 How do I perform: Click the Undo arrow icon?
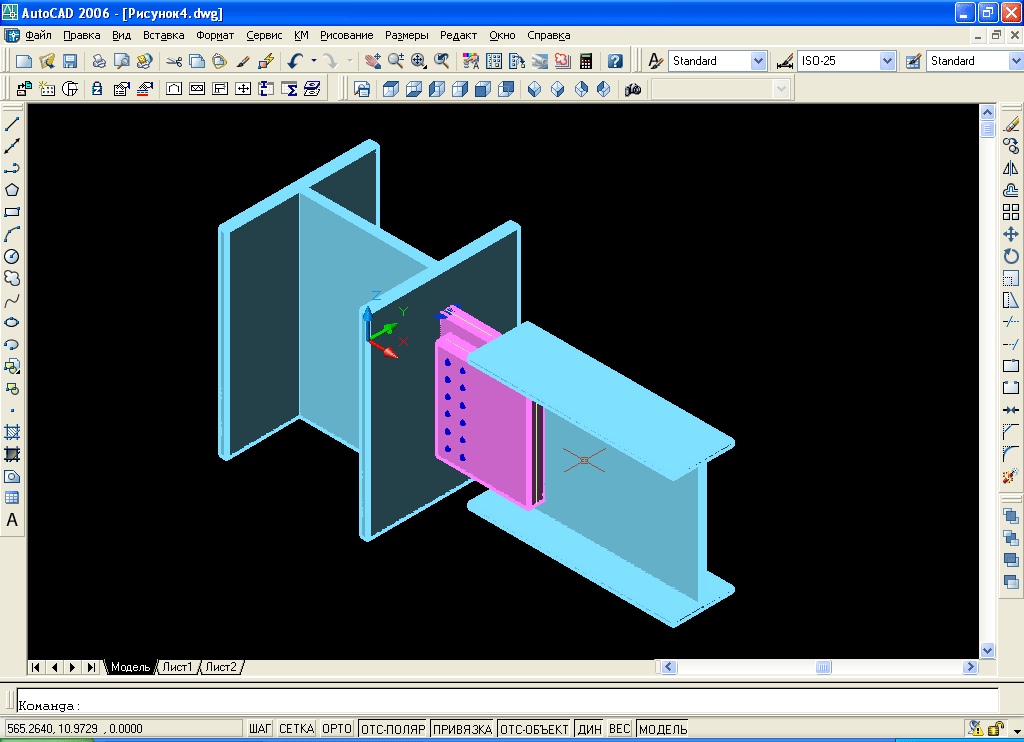click(295, 61)
